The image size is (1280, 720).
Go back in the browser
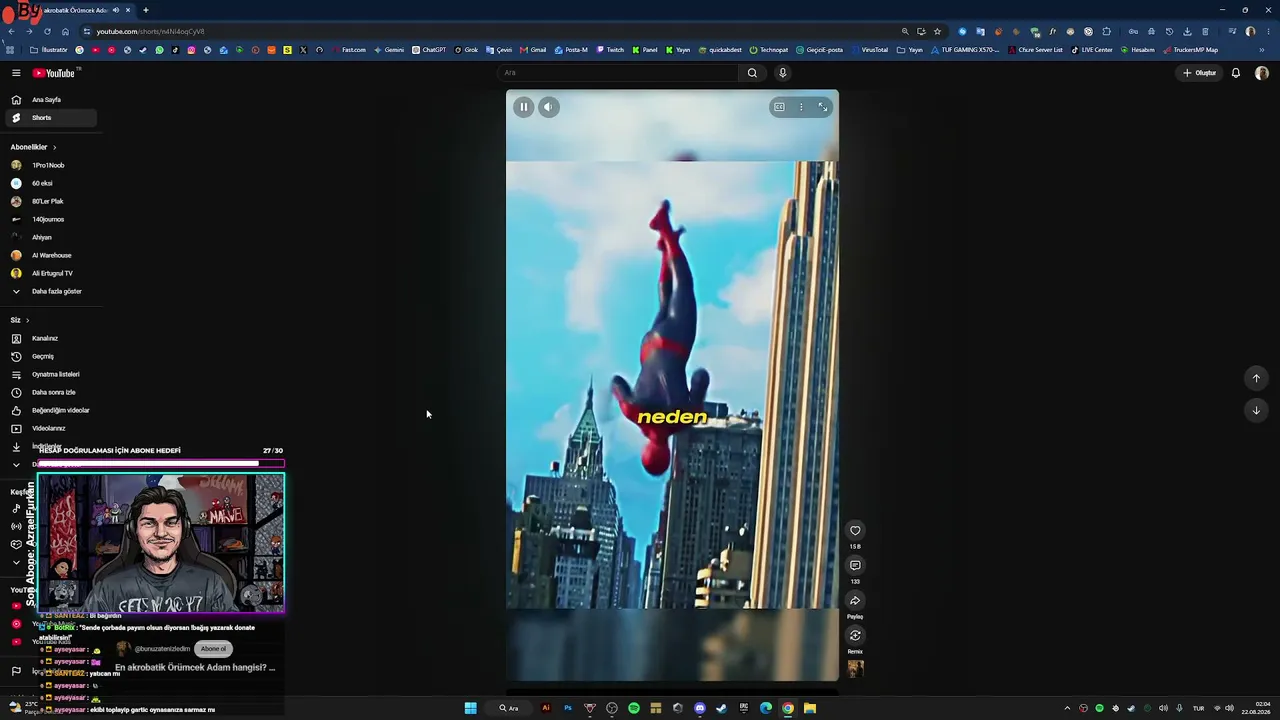[11, 31]
